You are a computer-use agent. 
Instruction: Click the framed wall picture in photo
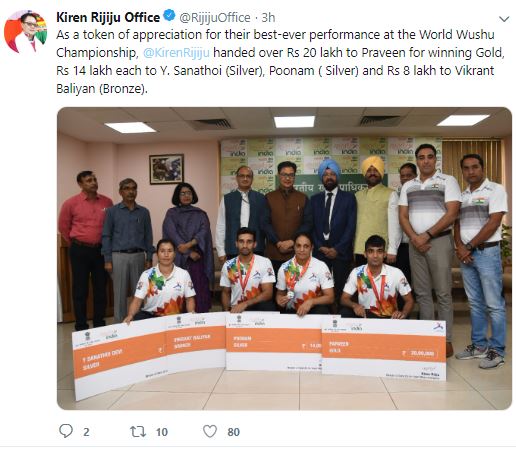point(167,169)
